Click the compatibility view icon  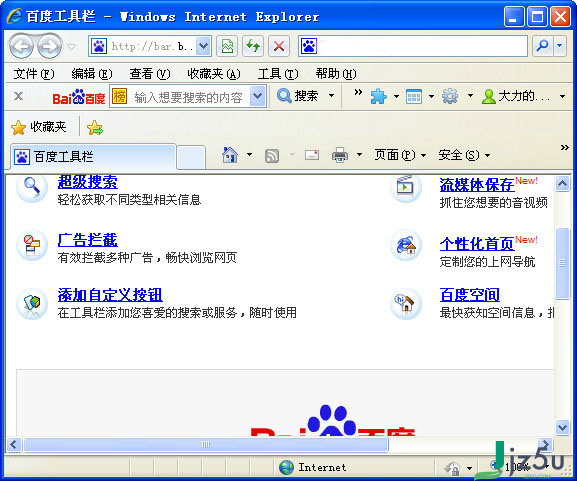(227, 46)
